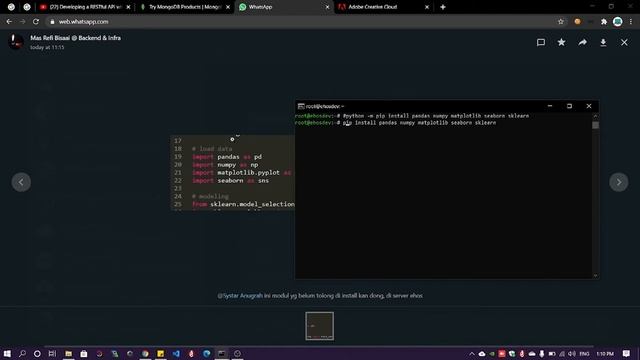This screenshot has height=360, width=640.
Task: Switch to the Developing a RESTful API tab
Action: pos(85,7)
